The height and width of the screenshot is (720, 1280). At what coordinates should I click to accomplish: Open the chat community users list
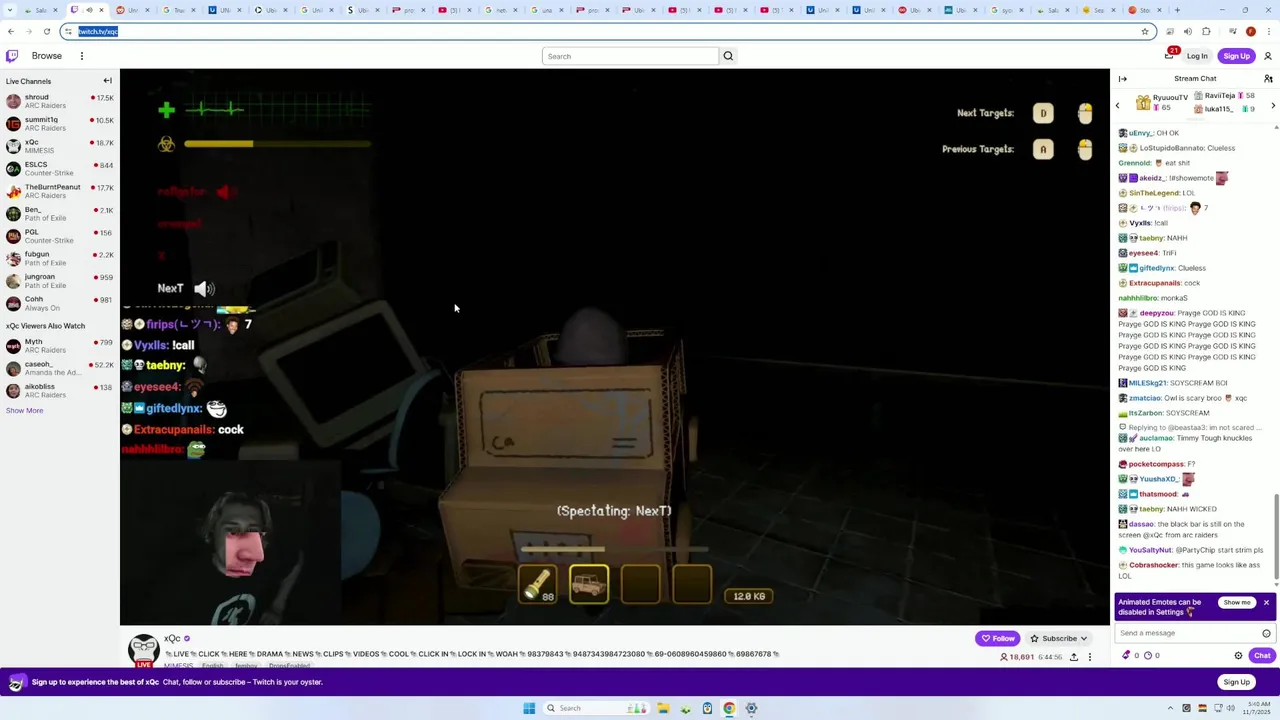(1268, 79)
